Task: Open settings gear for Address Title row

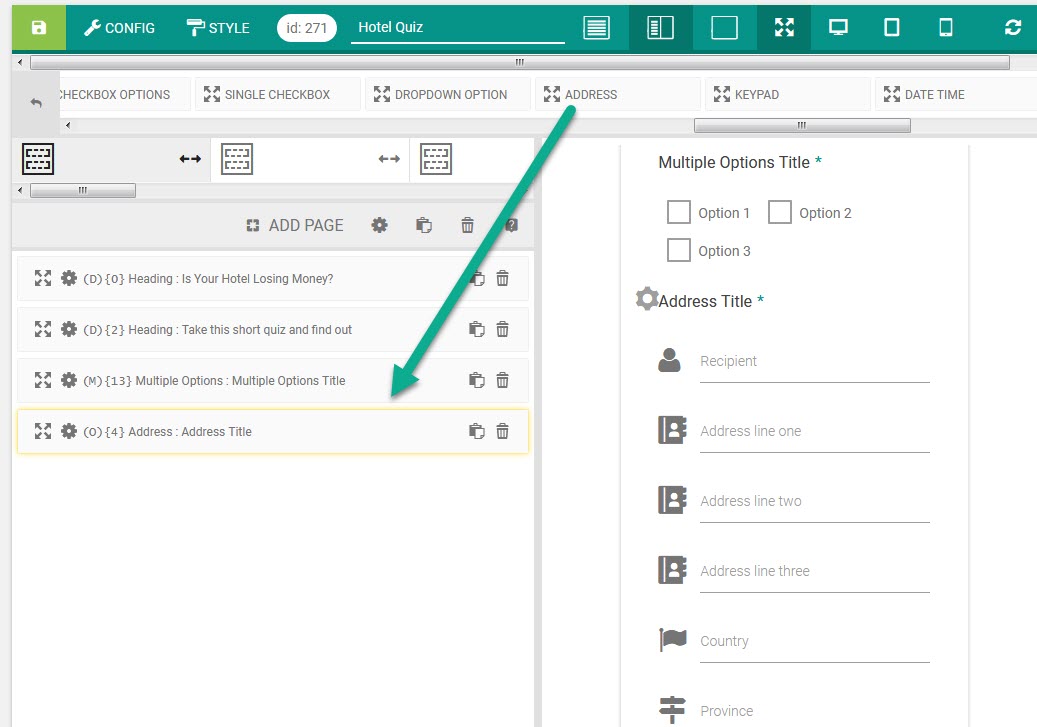Action: coord(69,431)
